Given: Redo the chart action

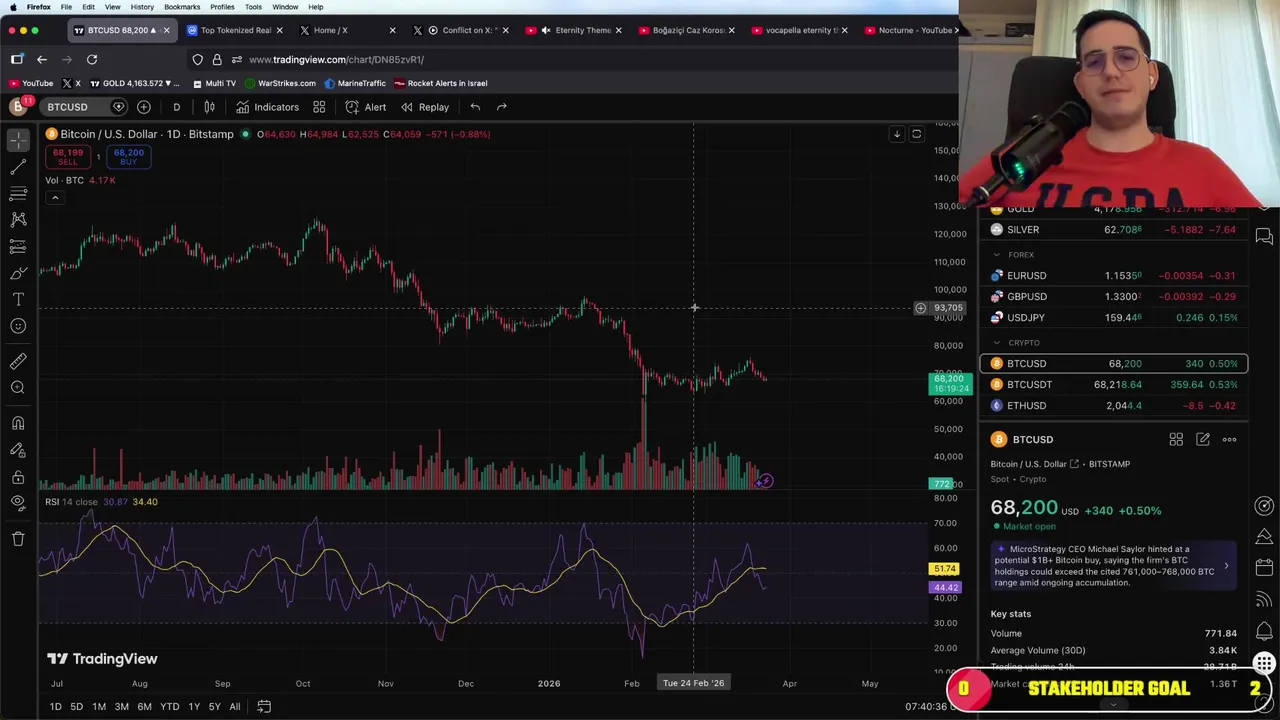Looking at the screenshot, I should (502, 107).
